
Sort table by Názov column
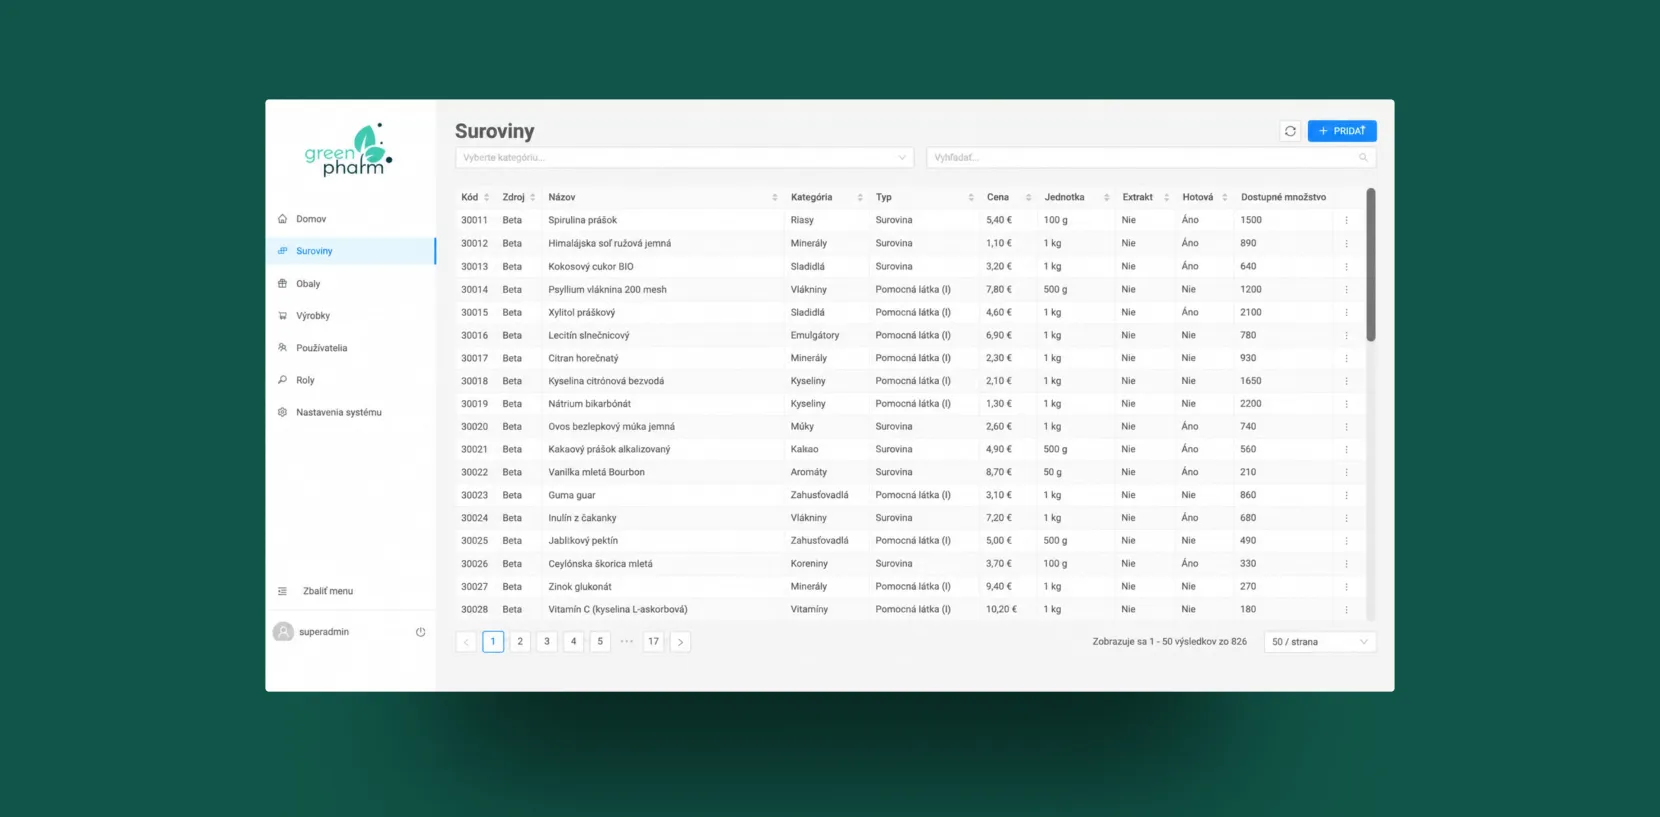tap(662, 197)
